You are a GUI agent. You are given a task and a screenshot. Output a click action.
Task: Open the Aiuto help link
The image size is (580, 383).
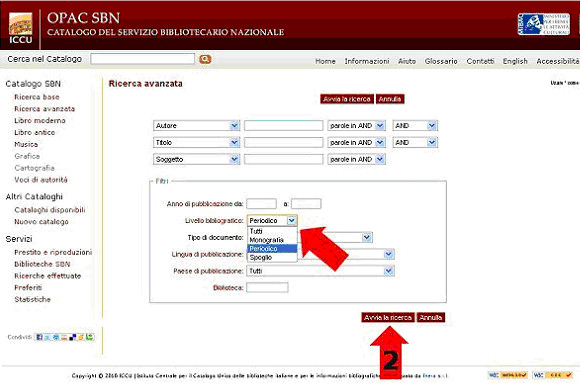tap(407, 61)
